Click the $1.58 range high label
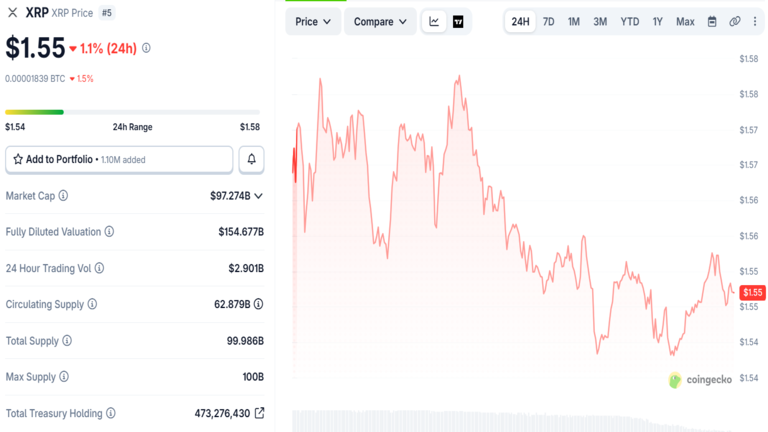This screenshot has height=432, width=768. click(250, 127)
